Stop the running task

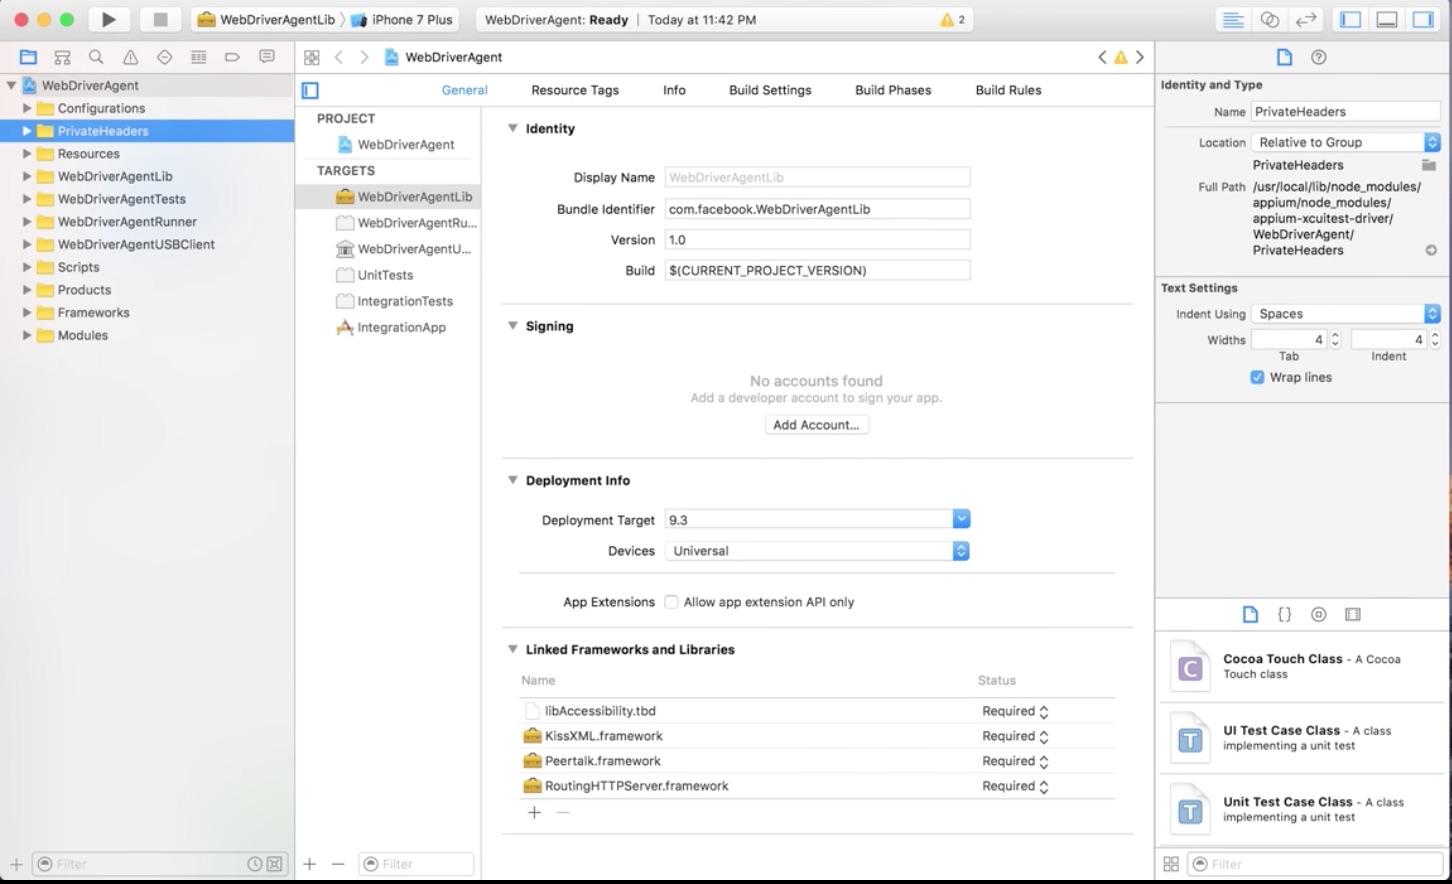[x=160, y=19]
